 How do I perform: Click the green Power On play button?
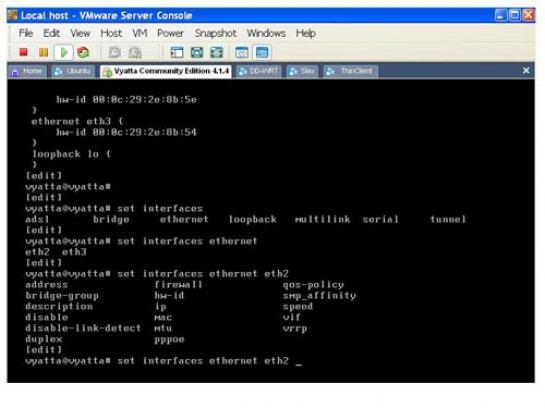click(64, 52)
